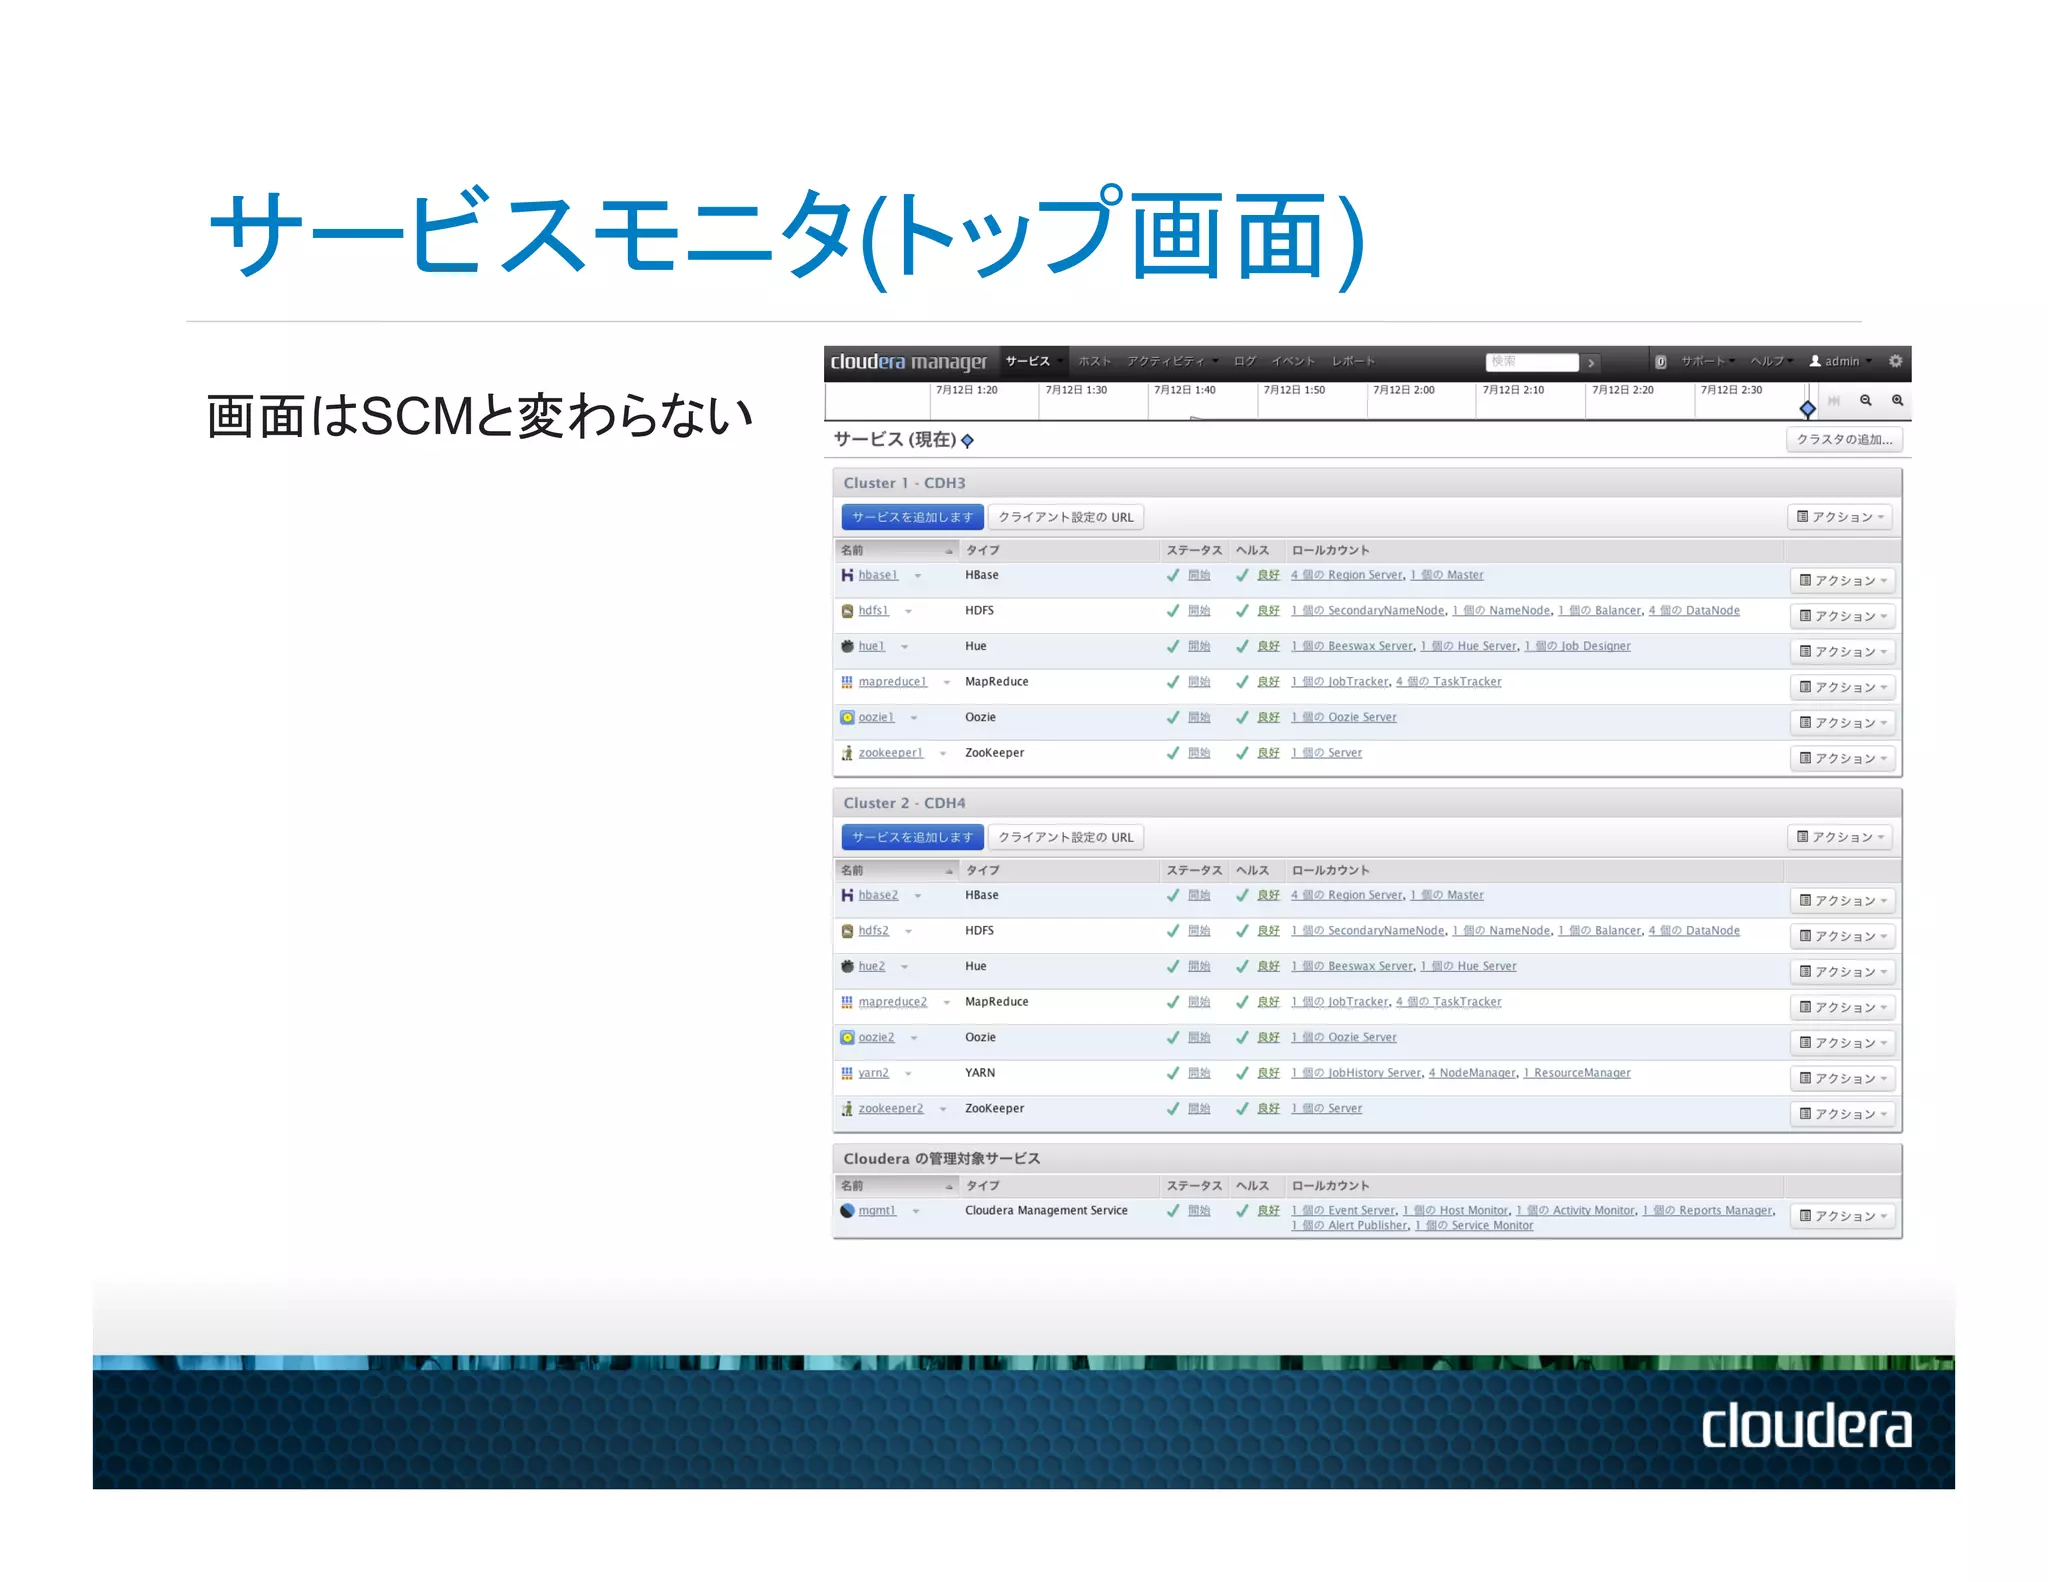Click the blue diamond time marker on the timeline
Image resolution: width=2048 pixels, height=1582 pixels.
pyautogui.click(x=1807, y=408)
